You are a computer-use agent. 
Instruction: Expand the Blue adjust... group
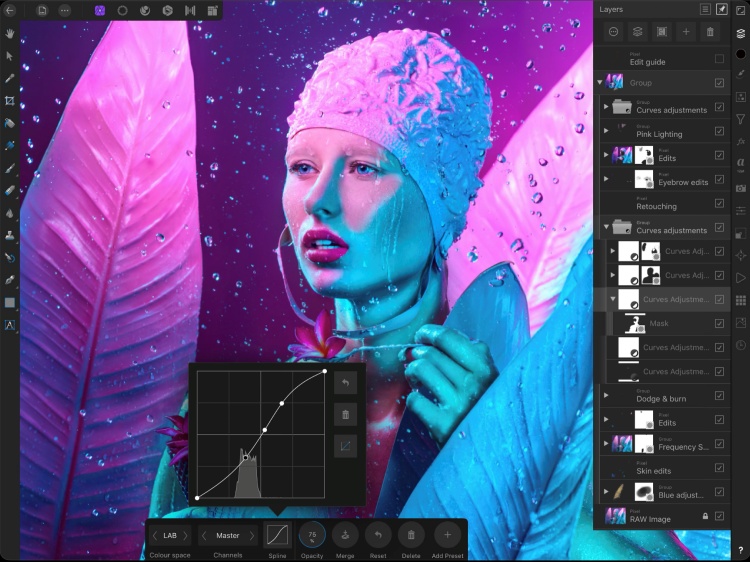click(x=606, y=492)
